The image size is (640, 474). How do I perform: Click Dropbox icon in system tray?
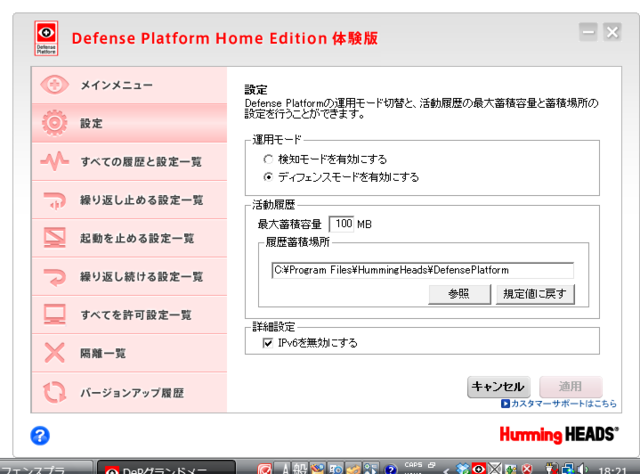click(x=463, y=469)
